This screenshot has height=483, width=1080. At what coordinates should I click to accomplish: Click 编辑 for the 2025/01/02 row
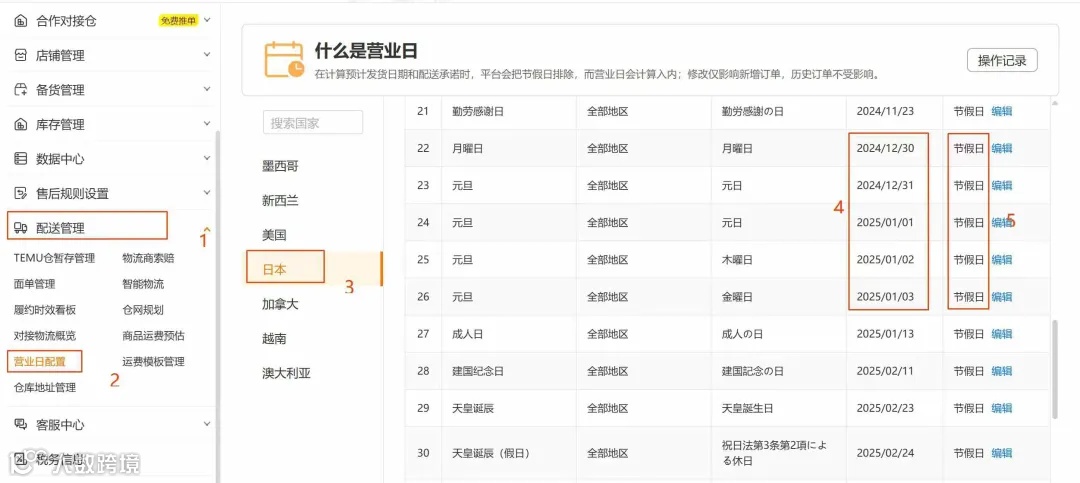click(x=1001, y=260)
